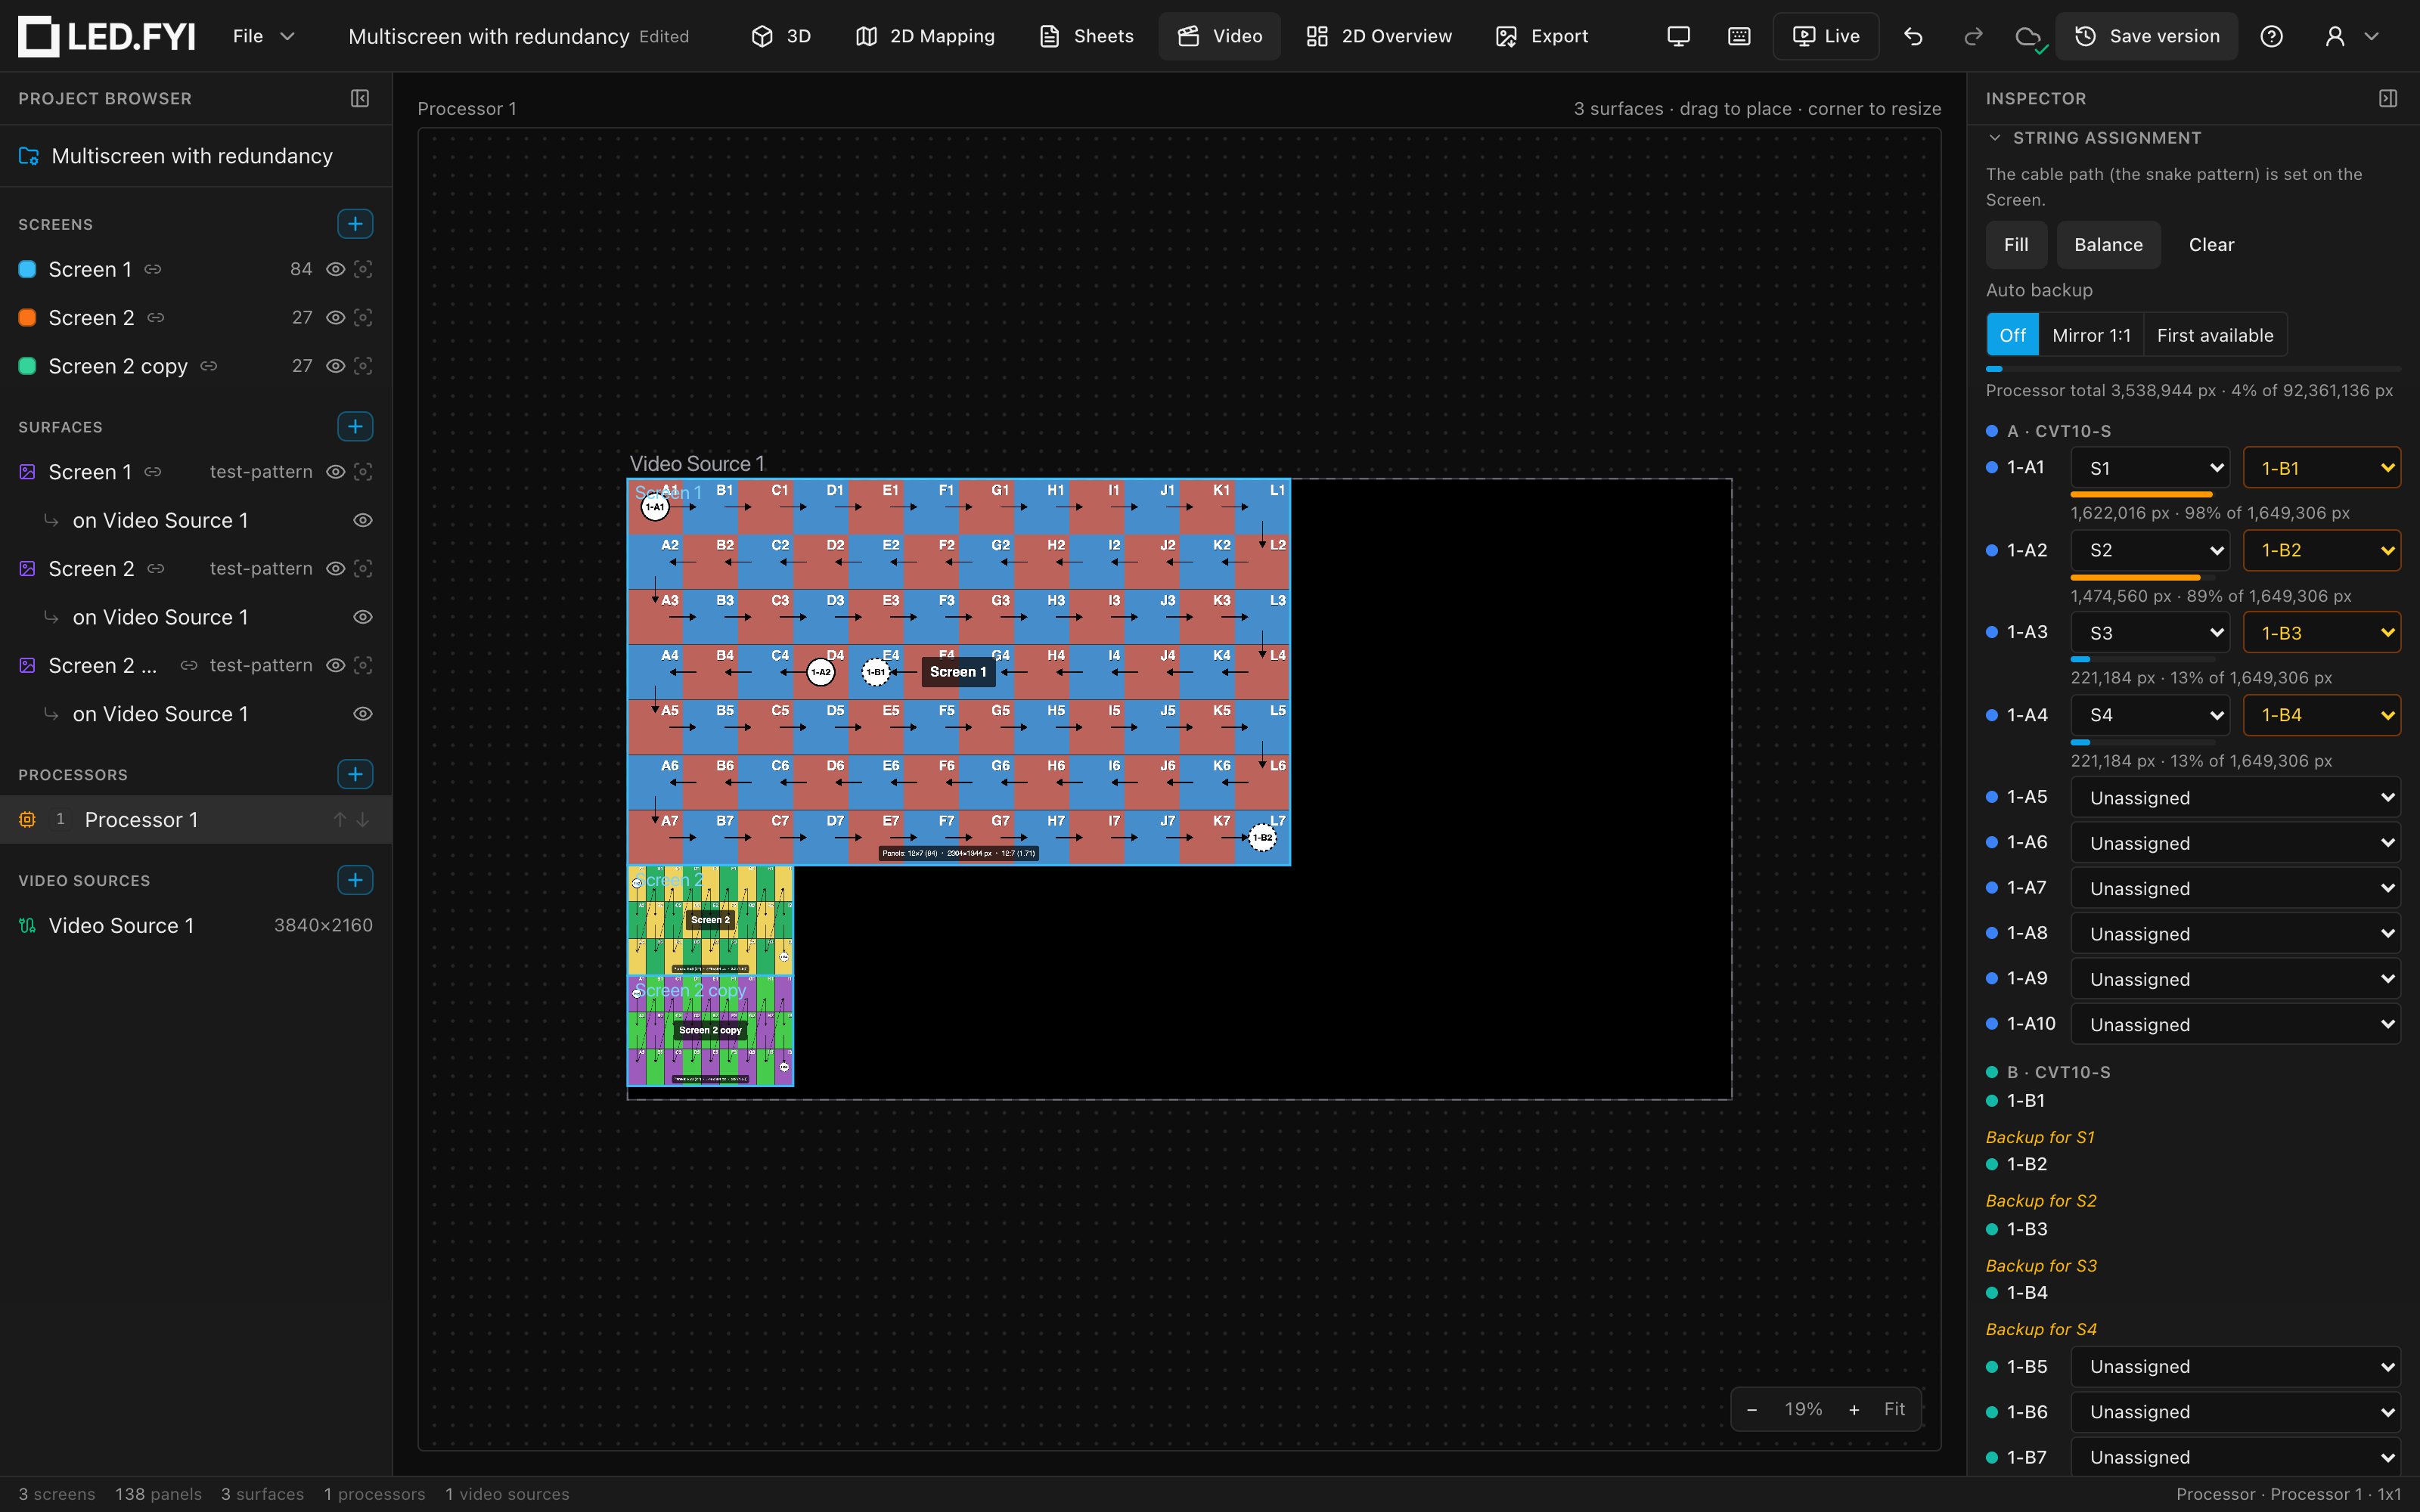Click the keyboard shortcuts icon in toolbar
This screenshot has width=2420, height=1512.
coord(1739,36)
